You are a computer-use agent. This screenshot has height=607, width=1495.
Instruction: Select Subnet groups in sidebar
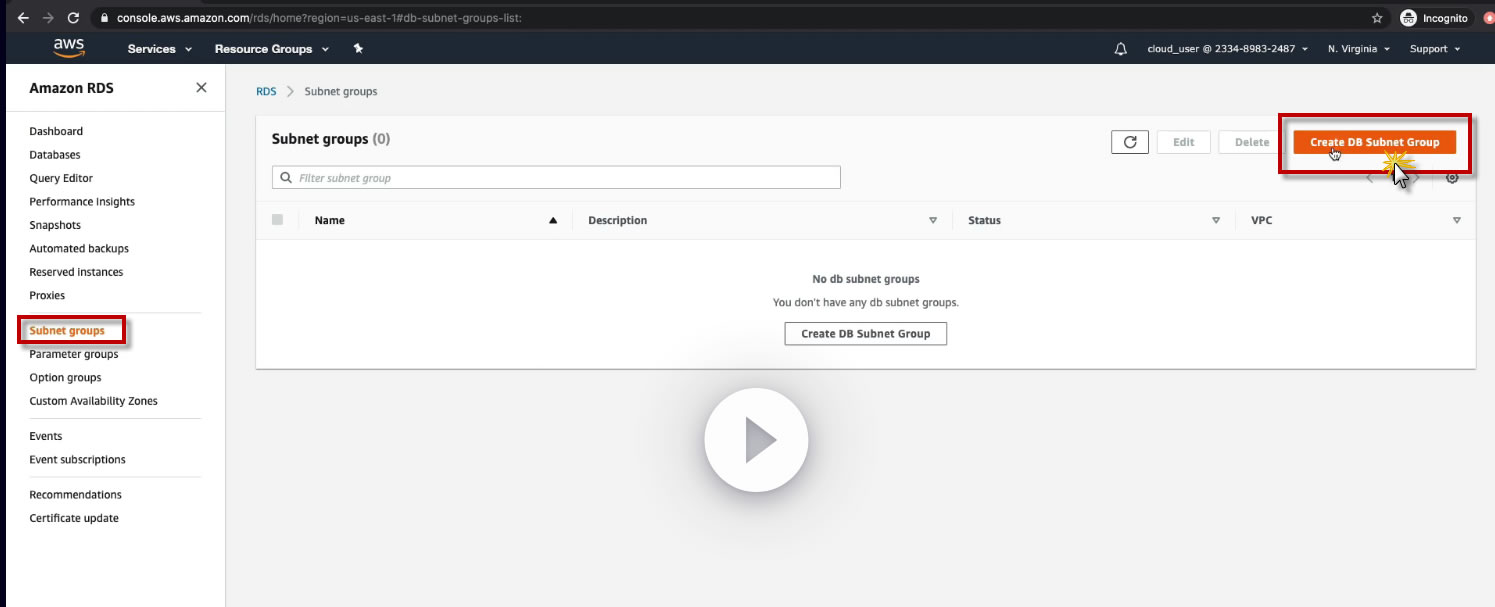pos(67,331)
